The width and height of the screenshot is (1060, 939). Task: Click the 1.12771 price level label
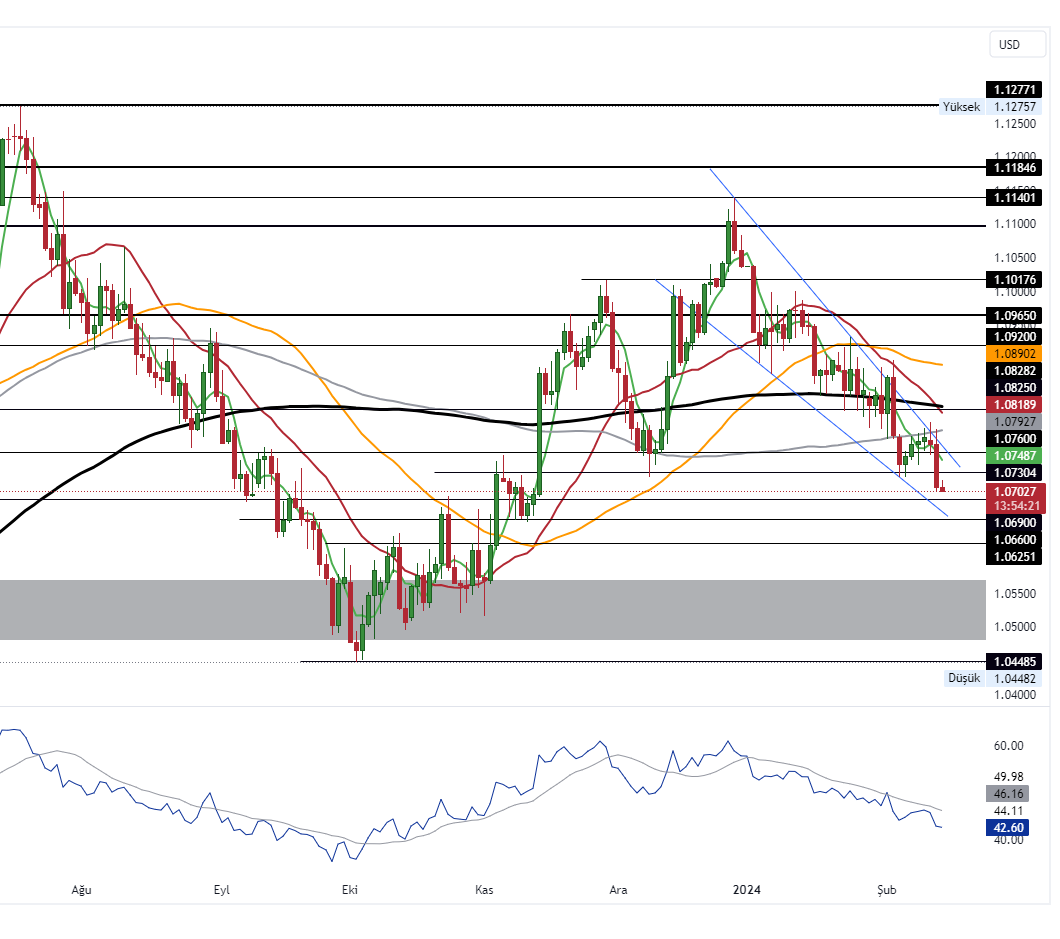(1015, 89)
